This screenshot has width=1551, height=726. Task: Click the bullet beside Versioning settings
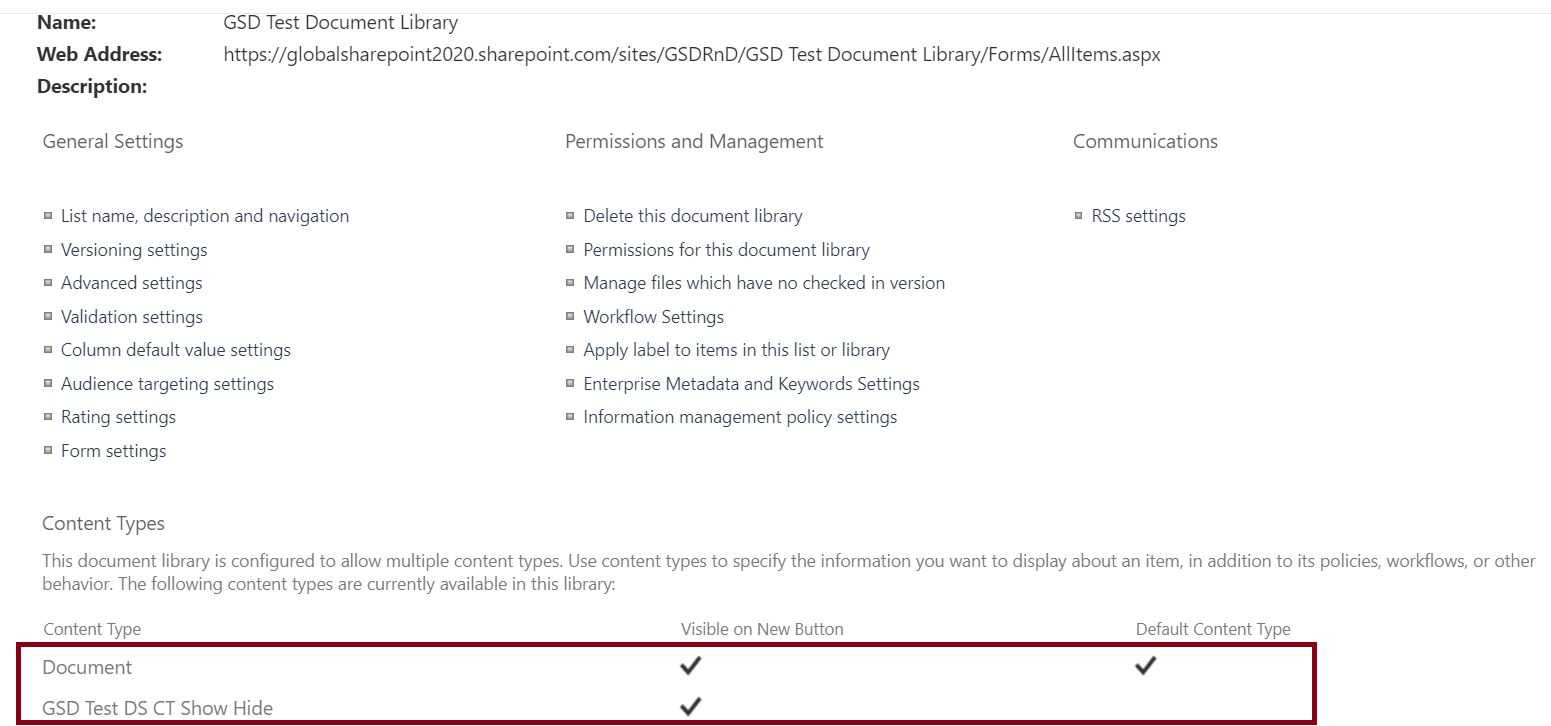coord(48,249)
